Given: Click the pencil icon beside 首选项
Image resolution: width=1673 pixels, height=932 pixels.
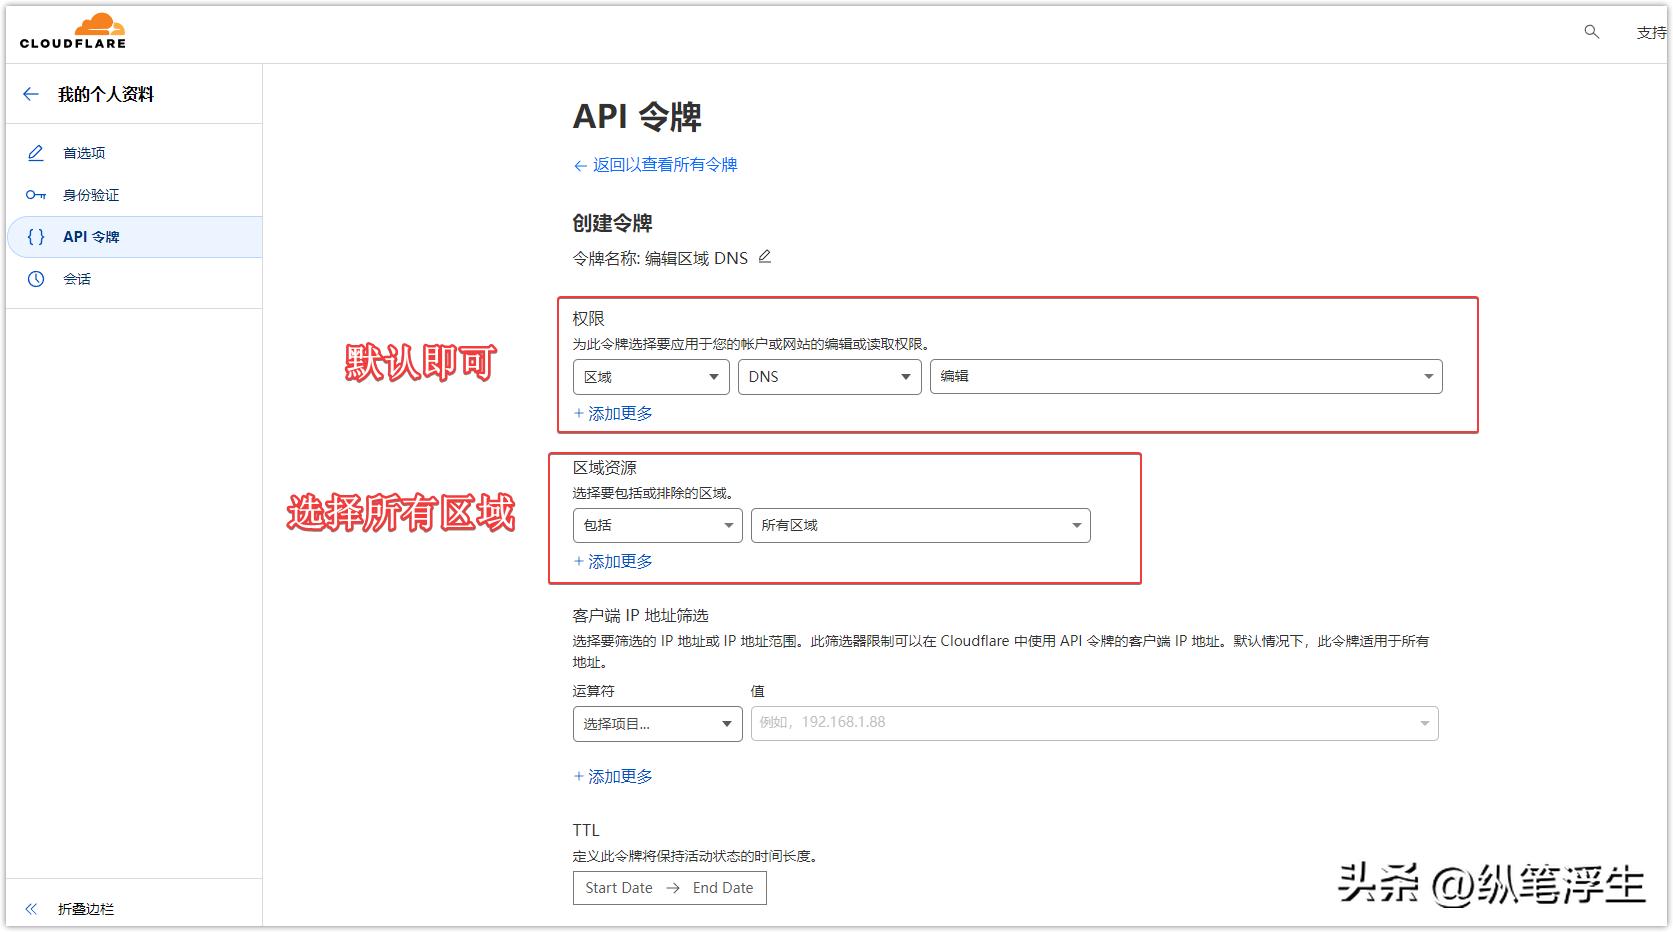Looking at the screenshot, I should click(35, 152).
